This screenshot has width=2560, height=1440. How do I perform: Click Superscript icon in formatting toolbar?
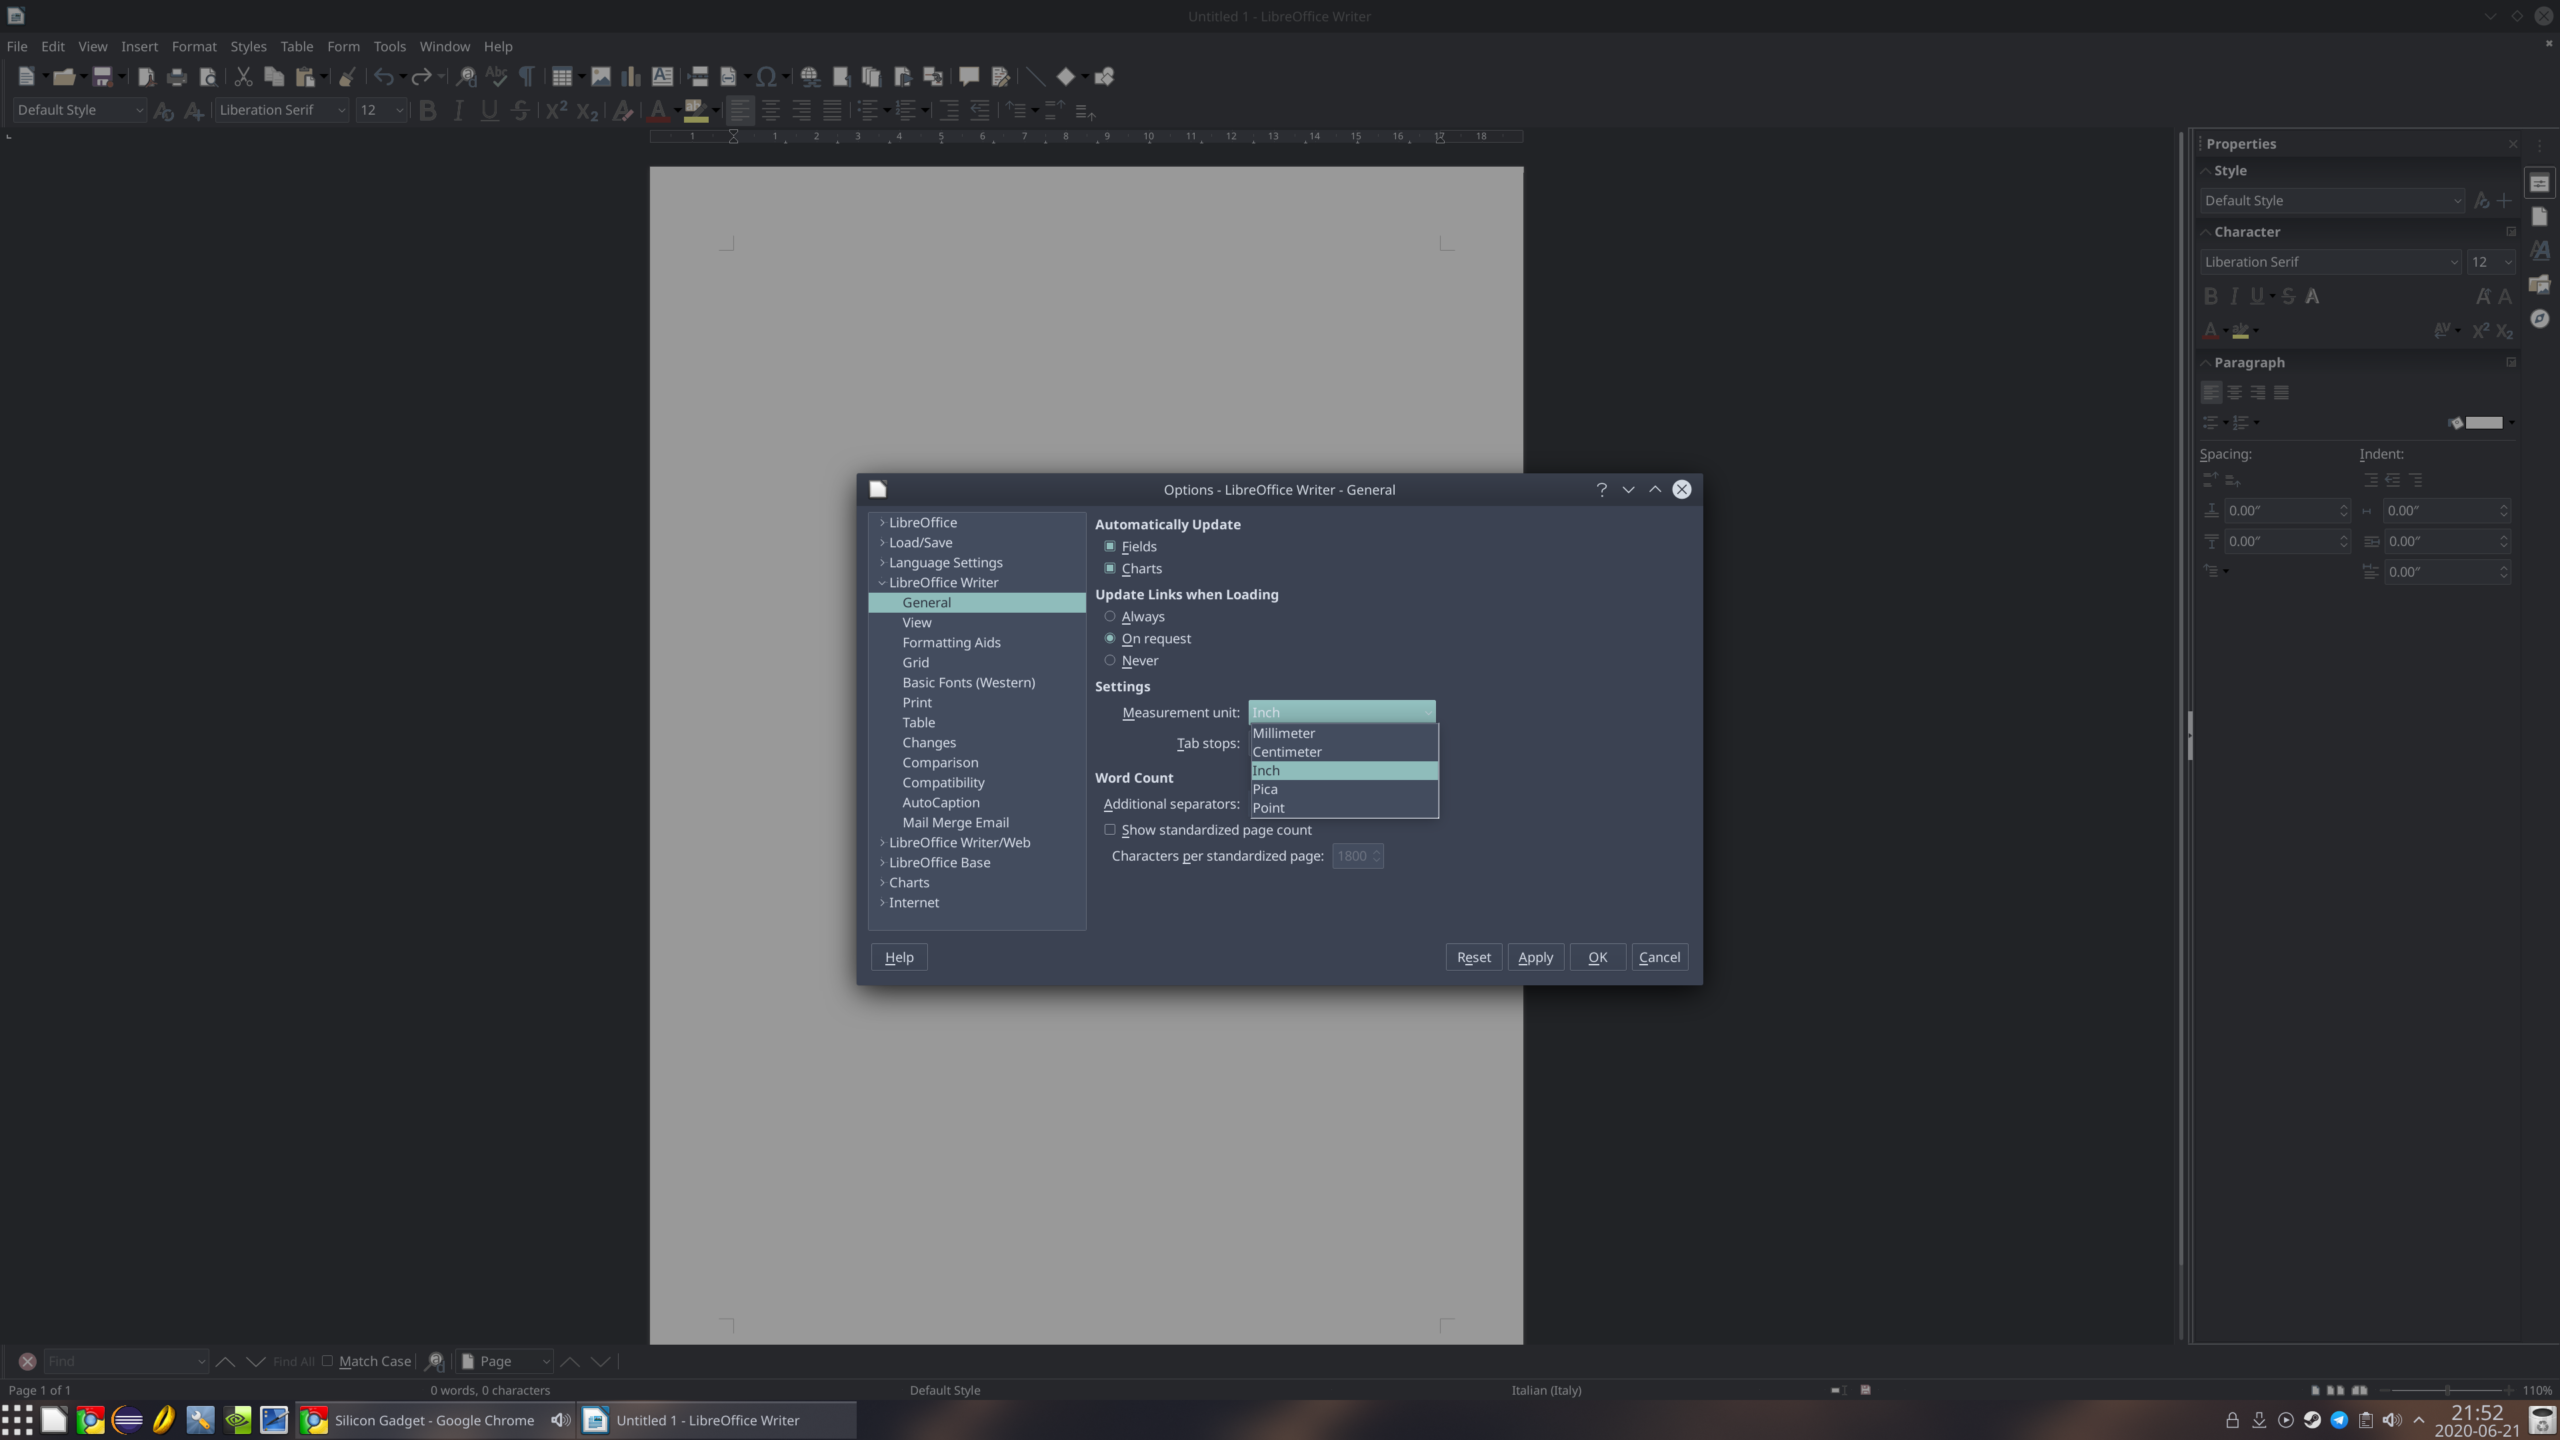(x=556, y=110)
